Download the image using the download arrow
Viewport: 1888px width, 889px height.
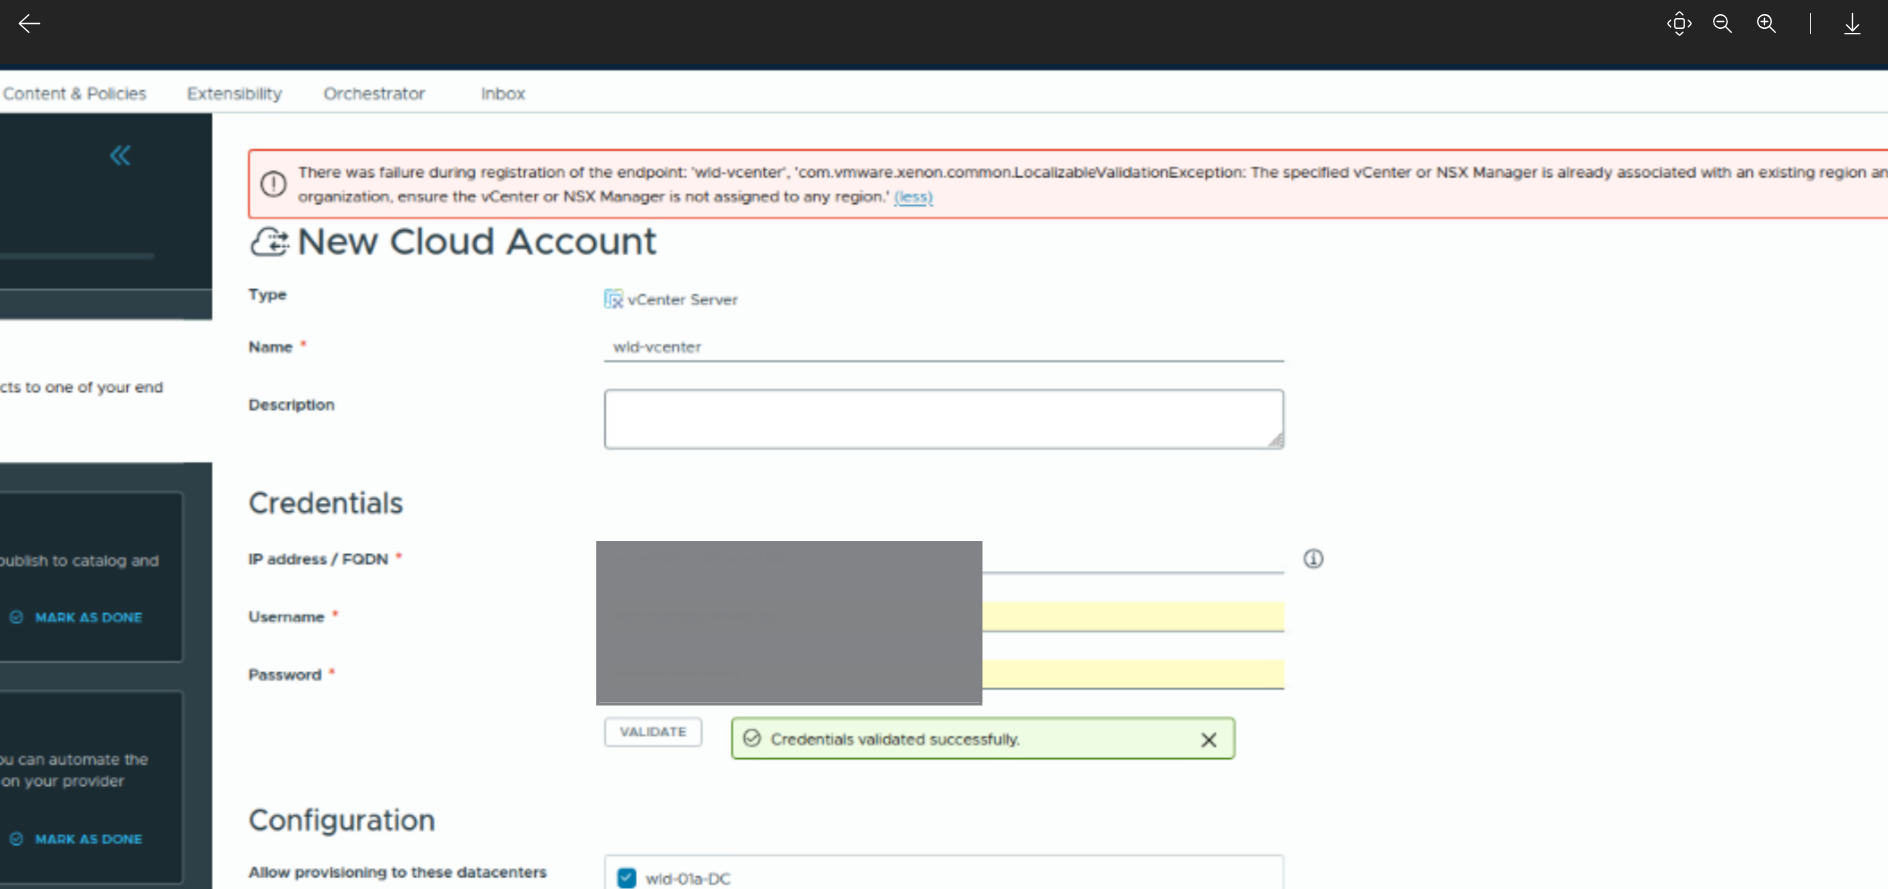1852,24
